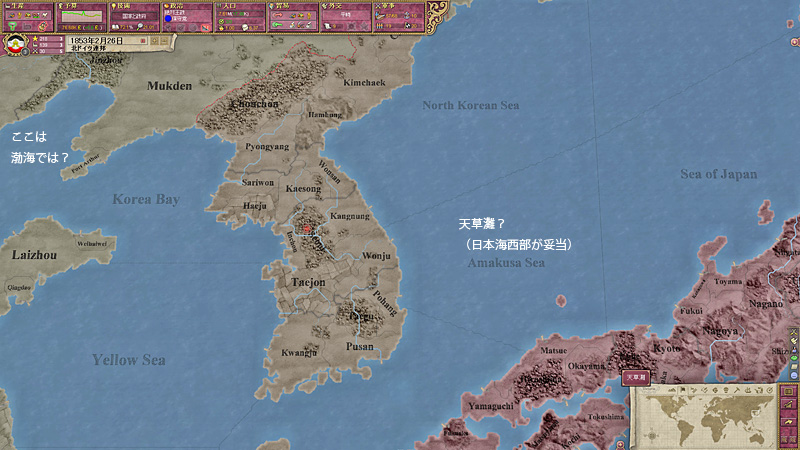Select the Kwangju province
The height and width of the screenshot is (450, 800).
(x=299, y=353)
